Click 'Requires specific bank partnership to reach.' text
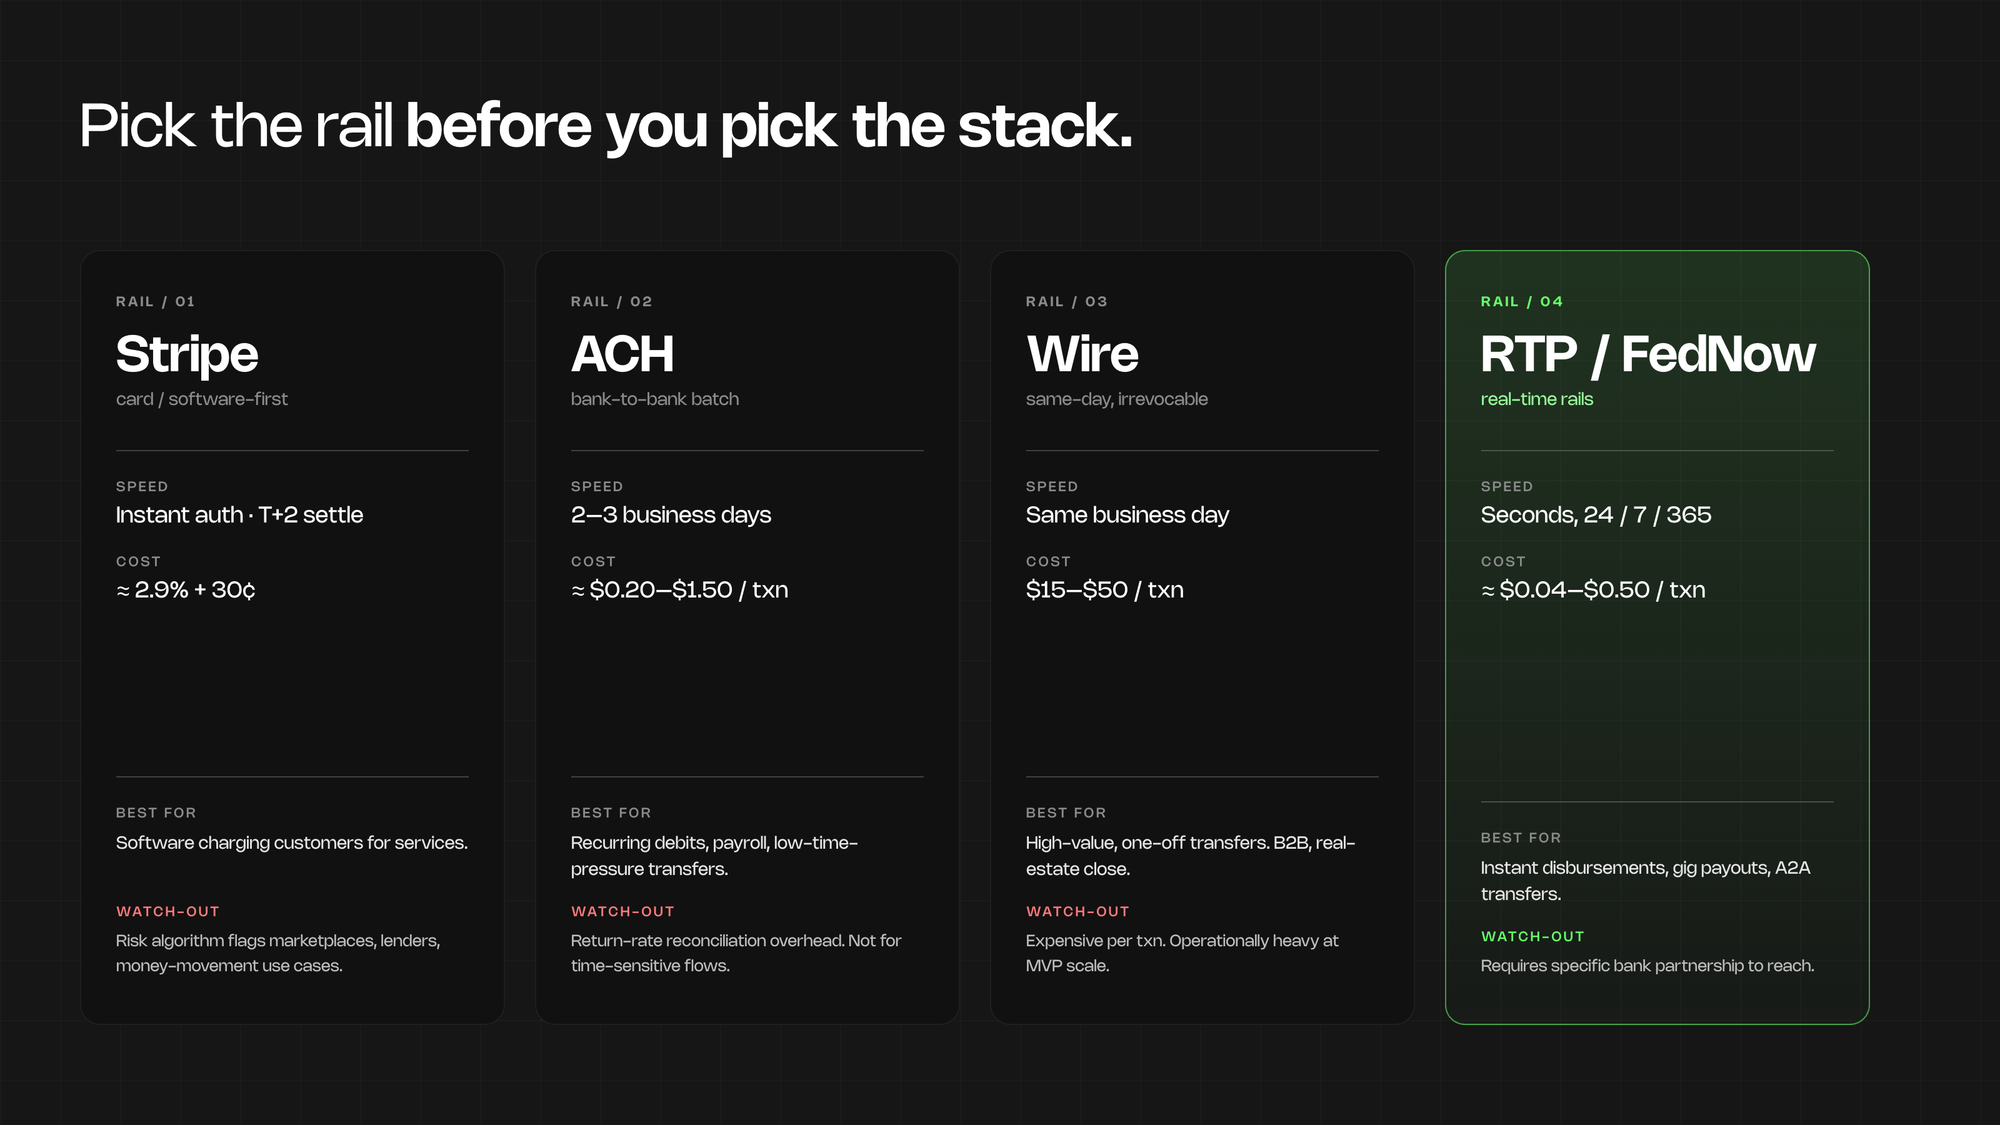Viewport: 2000px width, 1125px height. (x=1646, y=966)
